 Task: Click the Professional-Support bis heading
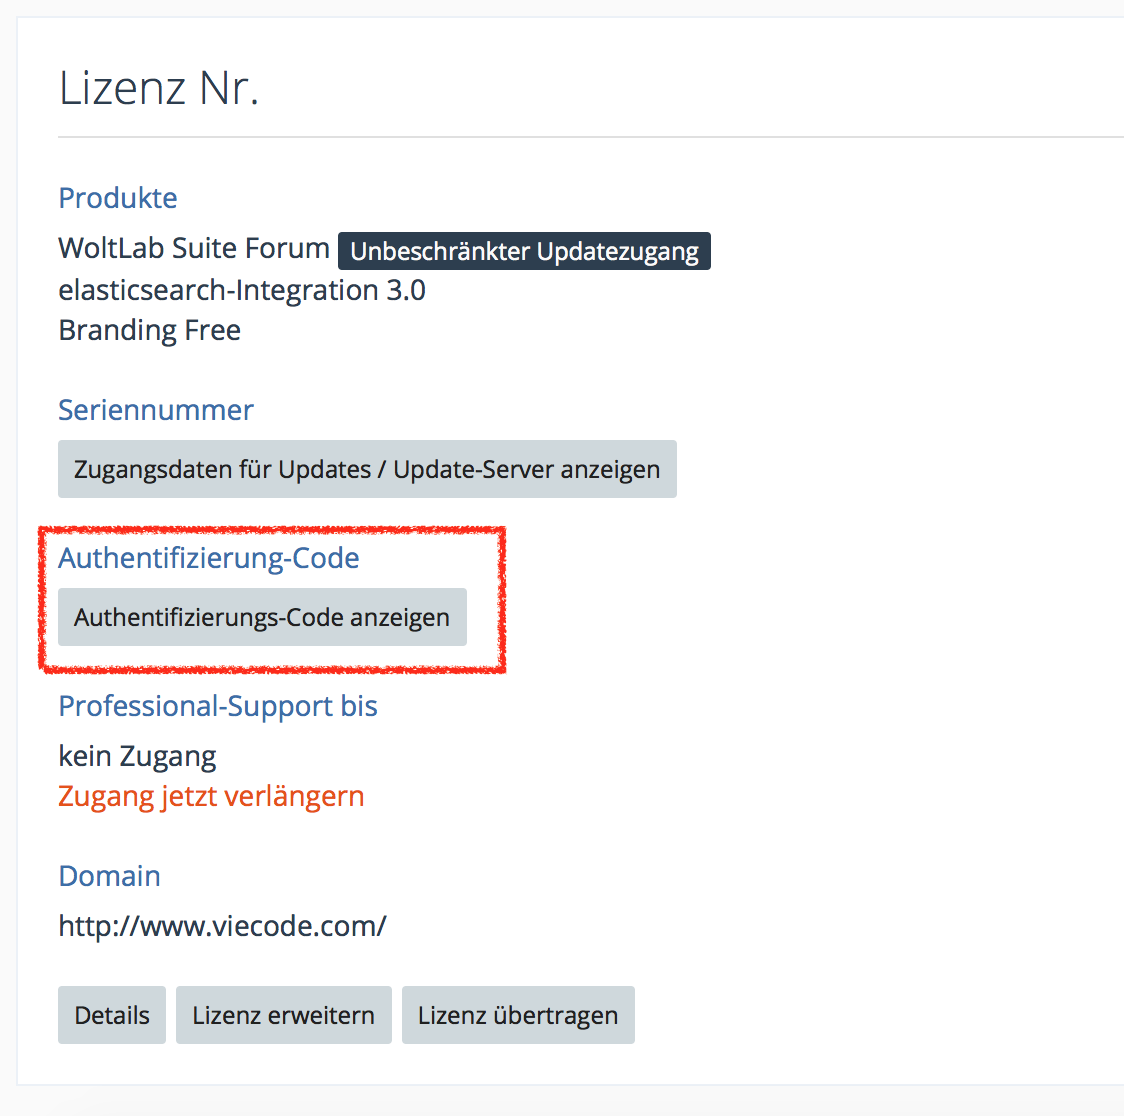tap(218, 706)
